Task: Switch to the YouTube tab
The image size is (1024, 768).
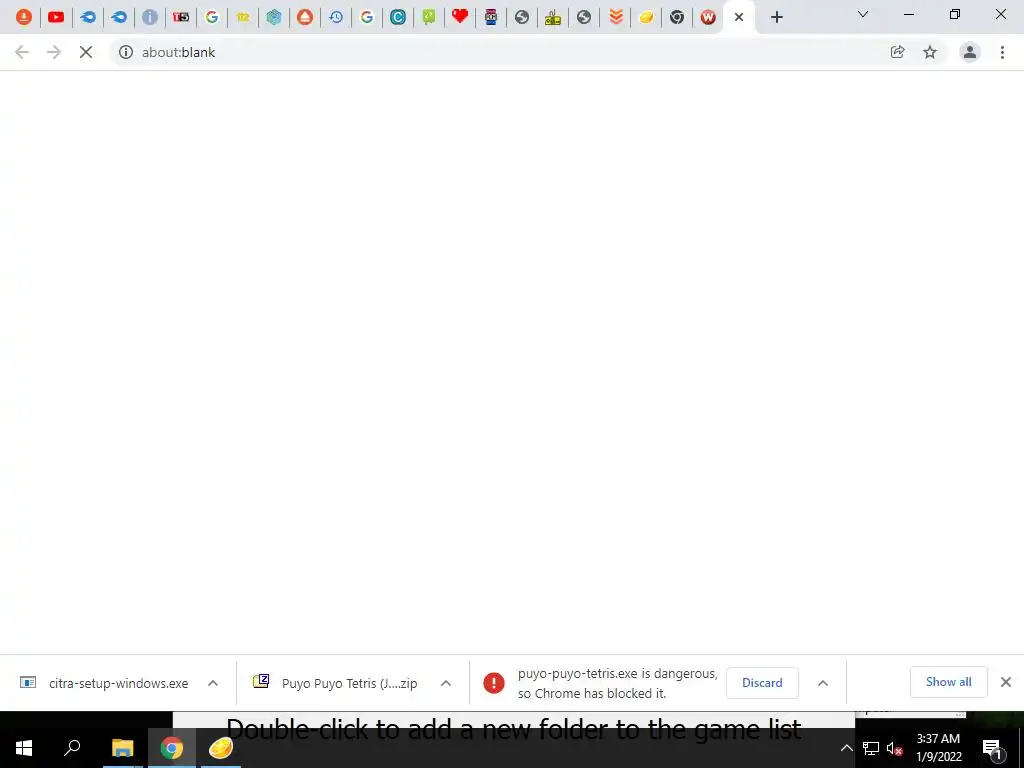Action: [56, 17]
